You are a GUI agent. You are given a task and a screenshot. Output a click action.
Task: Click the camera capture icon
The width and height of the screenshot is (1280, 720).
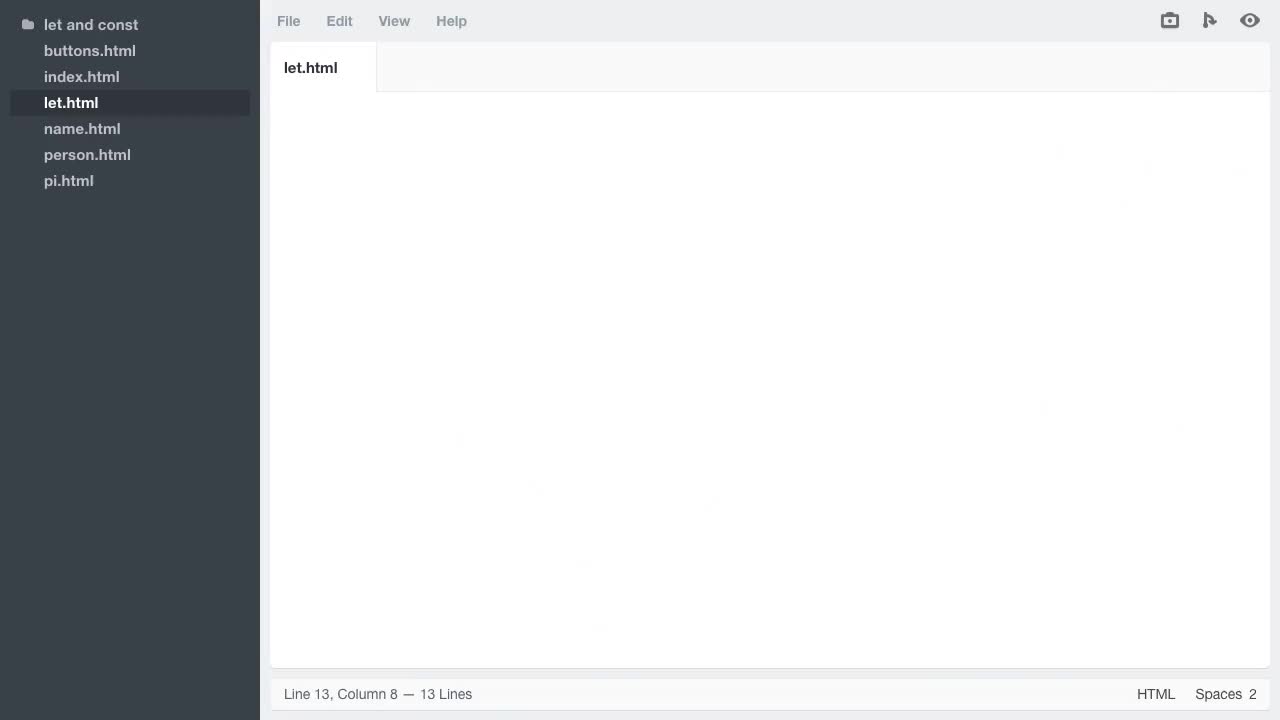tap(1169, 20)
